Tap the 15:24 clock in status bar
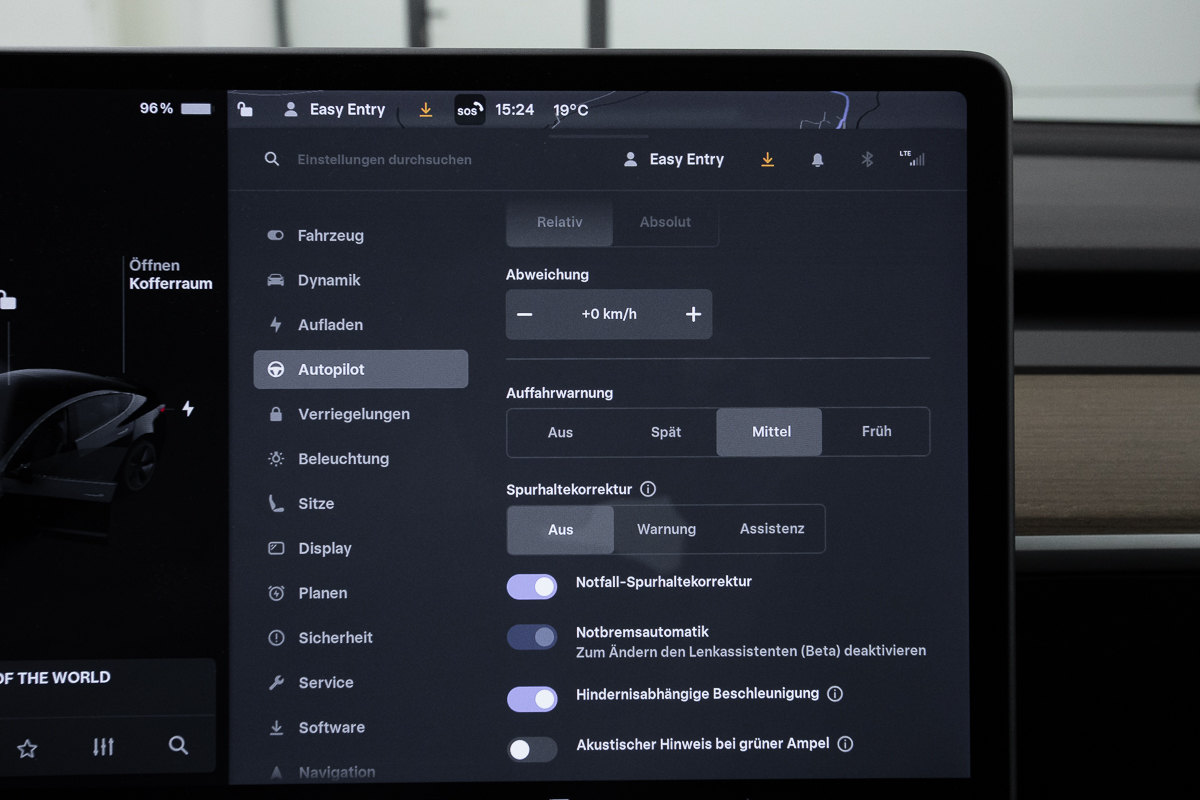Screen dimensions: 1200x800 (515, 110)
